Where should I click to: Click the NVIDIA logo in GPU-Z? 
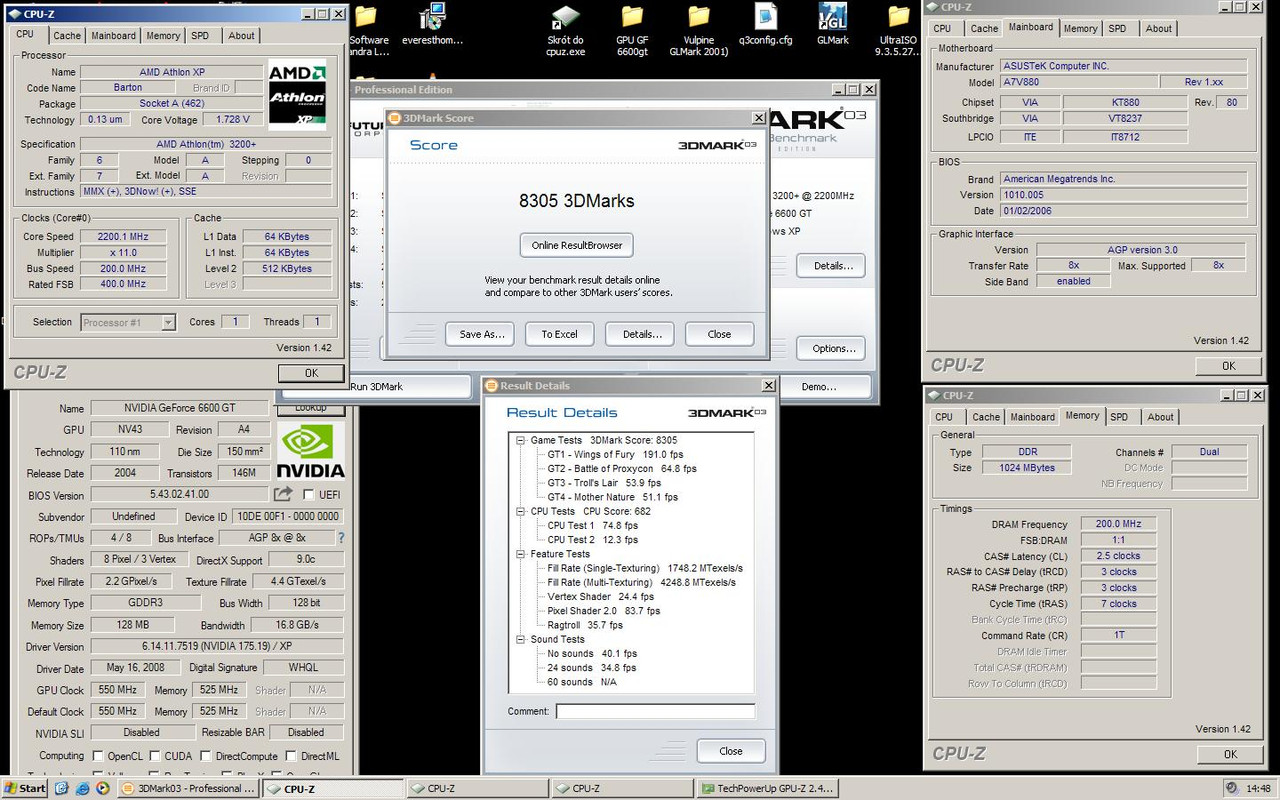click(311, 451)
